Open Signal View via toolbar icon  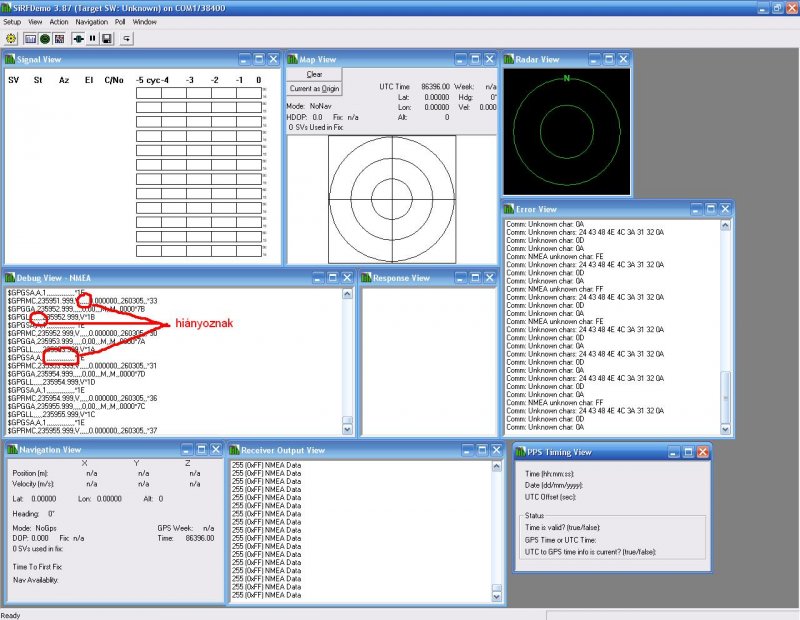coord(31,38)
